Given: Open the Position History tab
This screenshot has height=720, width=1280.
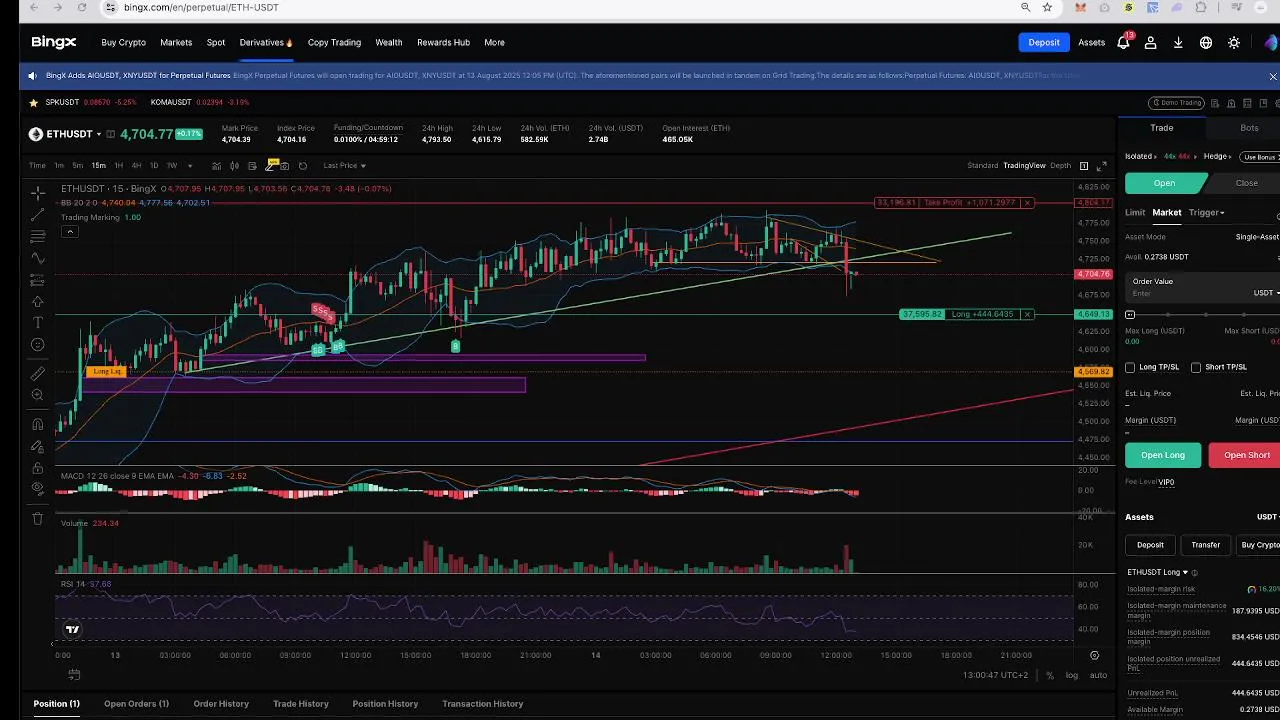Looking at the screenshot, I should (x=385, y=704).
